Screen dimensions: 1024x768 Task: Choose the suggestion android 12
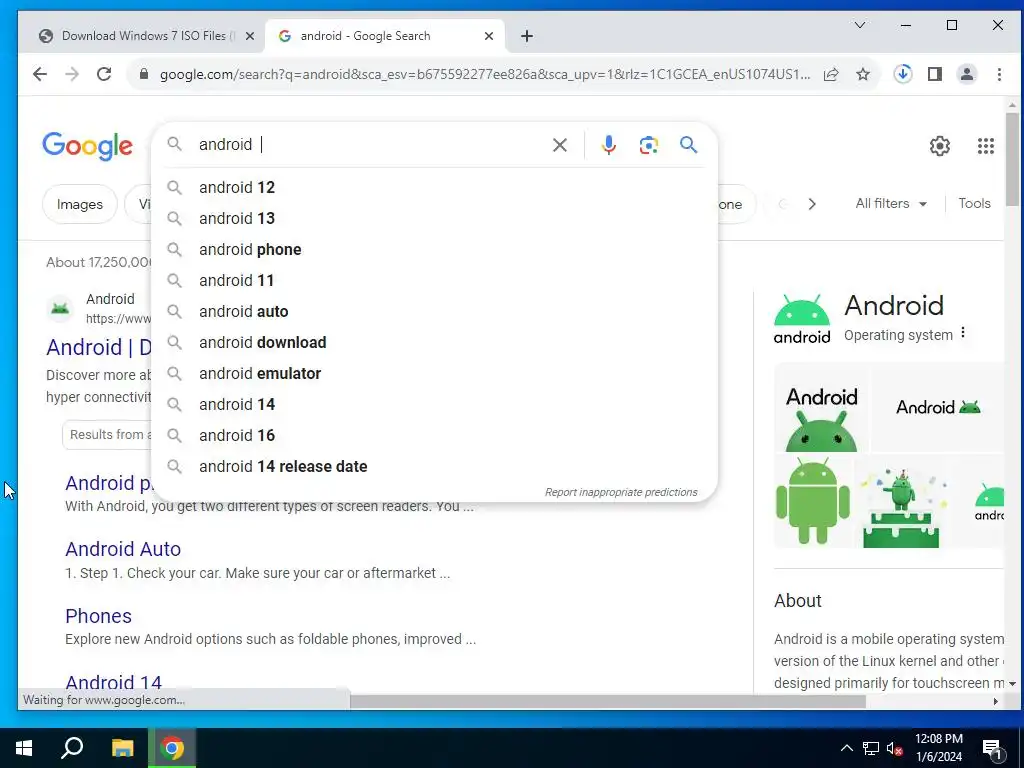434,187
